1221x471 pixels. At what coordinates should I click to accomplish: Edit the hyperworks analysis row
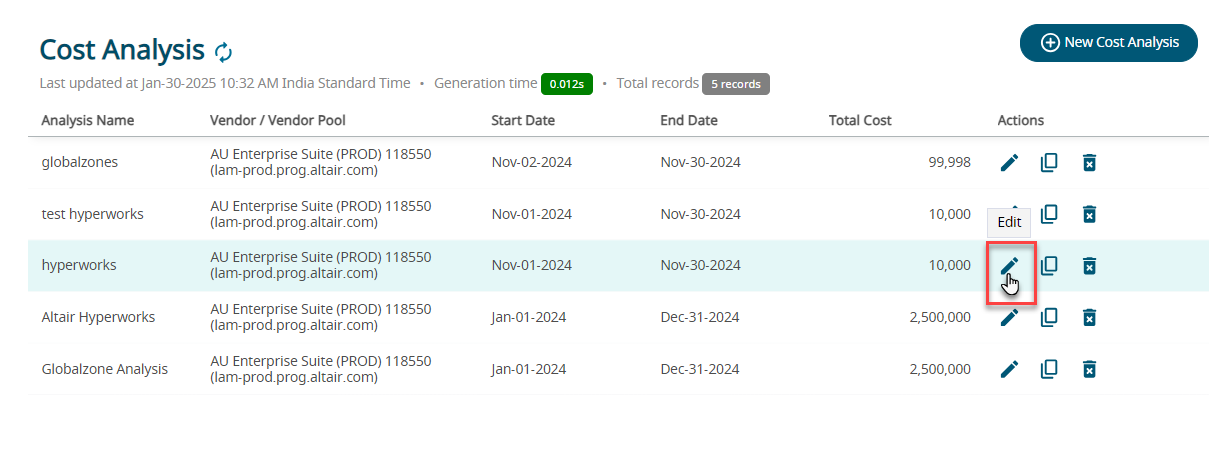[x=1010, y=266]
